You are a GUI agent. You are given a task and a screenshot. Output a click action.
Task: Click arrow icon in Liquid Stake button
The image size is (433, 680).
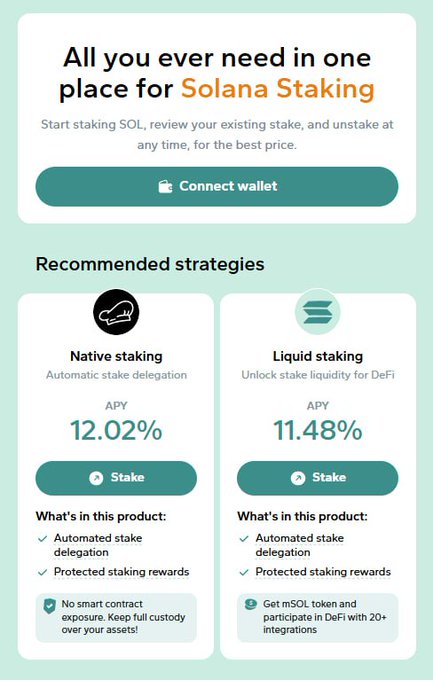click(298, 478)
